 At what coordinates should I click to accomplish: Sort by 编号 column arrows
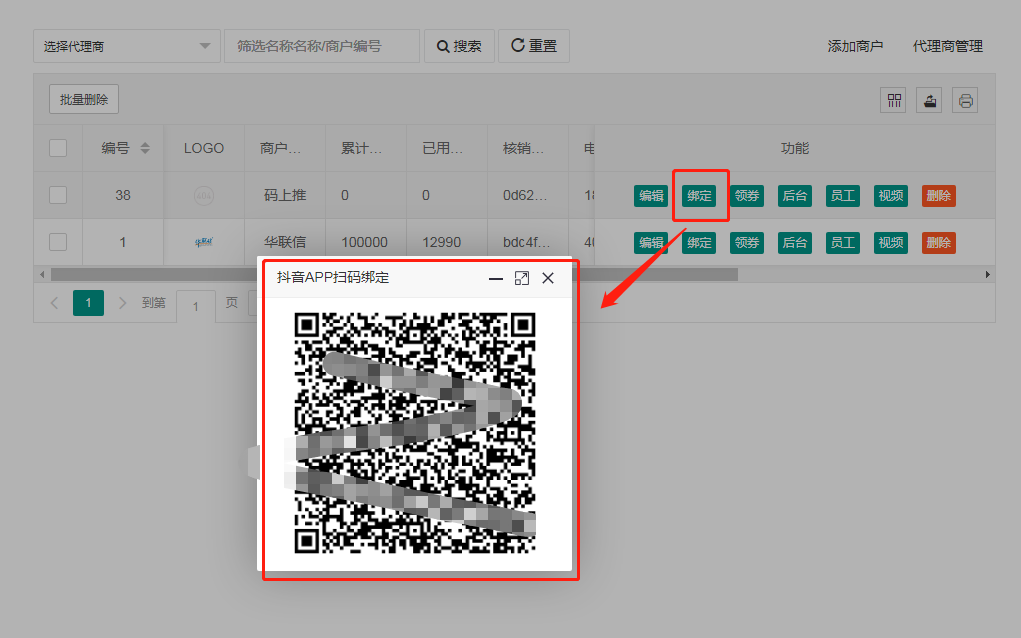[145, 148]
